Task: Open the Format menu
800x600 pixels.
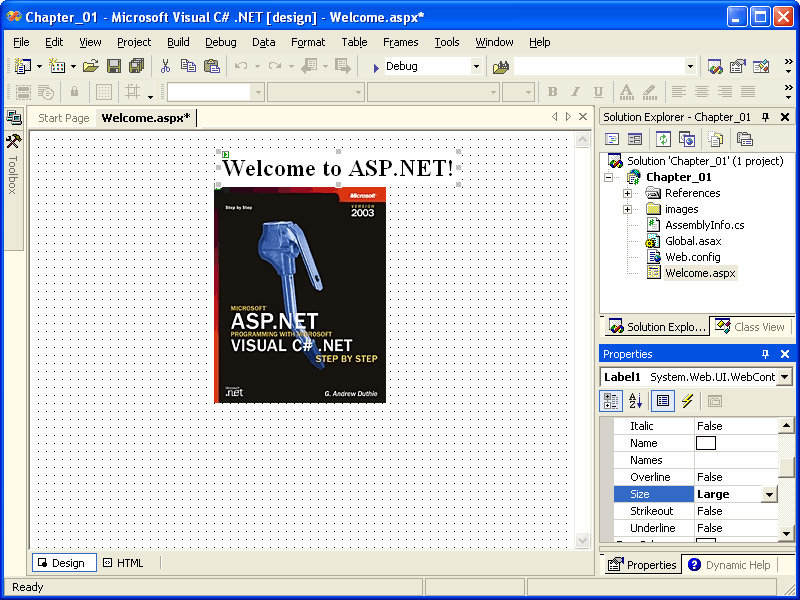Action: tap(308, 42)
